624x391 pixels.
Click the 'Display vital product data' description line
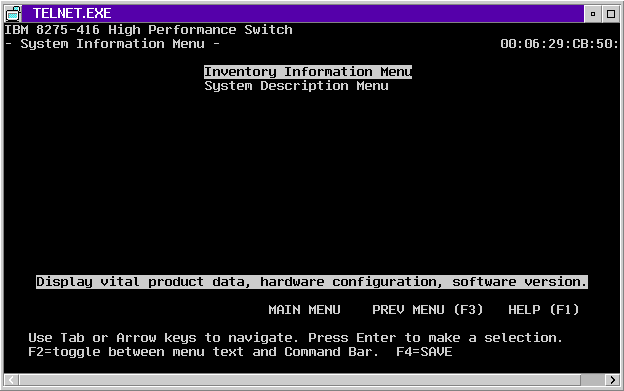tap(312, 282)
